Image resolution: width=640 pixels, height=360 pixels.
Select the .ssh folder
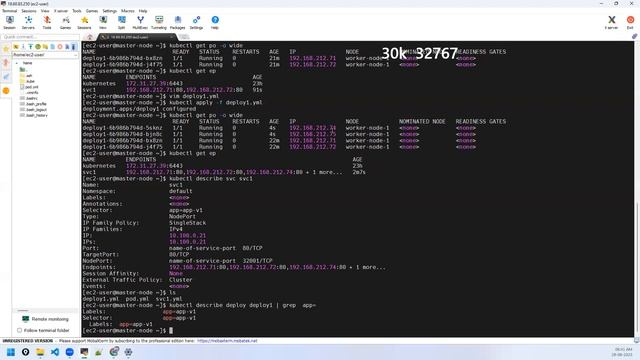(26, 76)
